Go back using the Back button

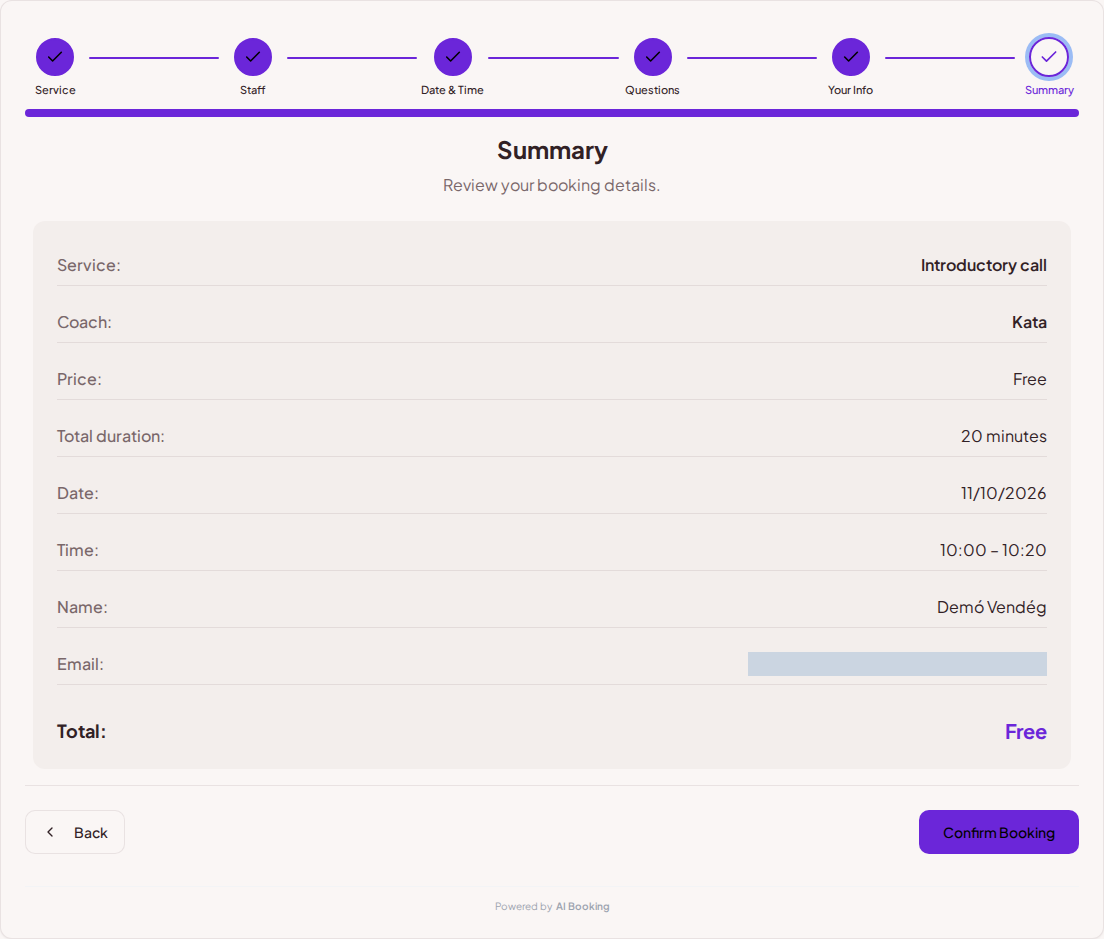click(x=75, y=832)
